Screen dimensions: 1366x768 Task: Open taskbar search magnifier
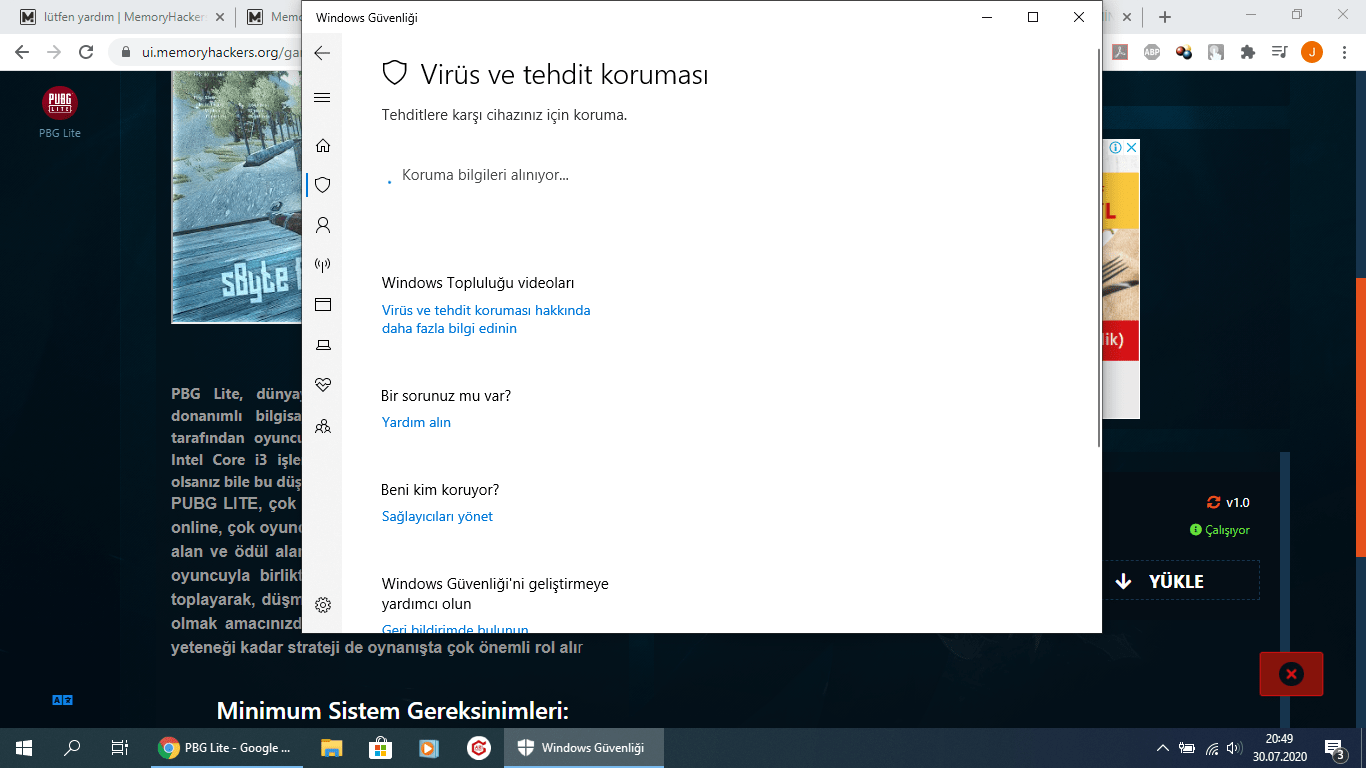pyautogui.click(x=72, y=747)
